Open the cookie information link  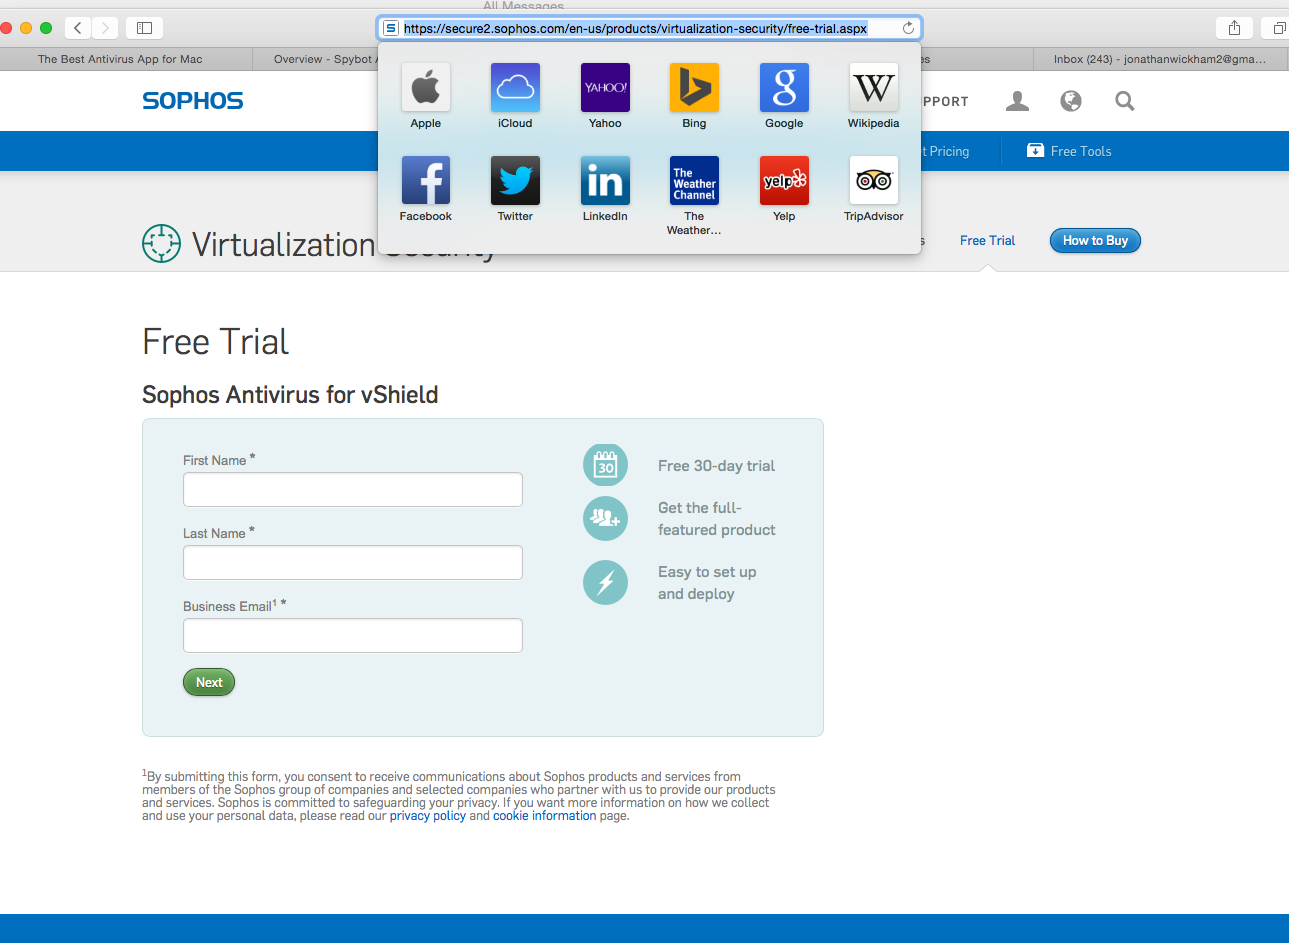pyautogui.click(x=544, y=816)
